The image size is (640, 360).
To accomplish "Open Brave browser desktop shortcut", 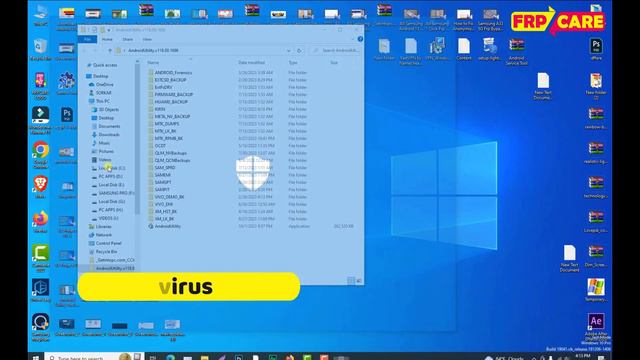I will 40,187.
